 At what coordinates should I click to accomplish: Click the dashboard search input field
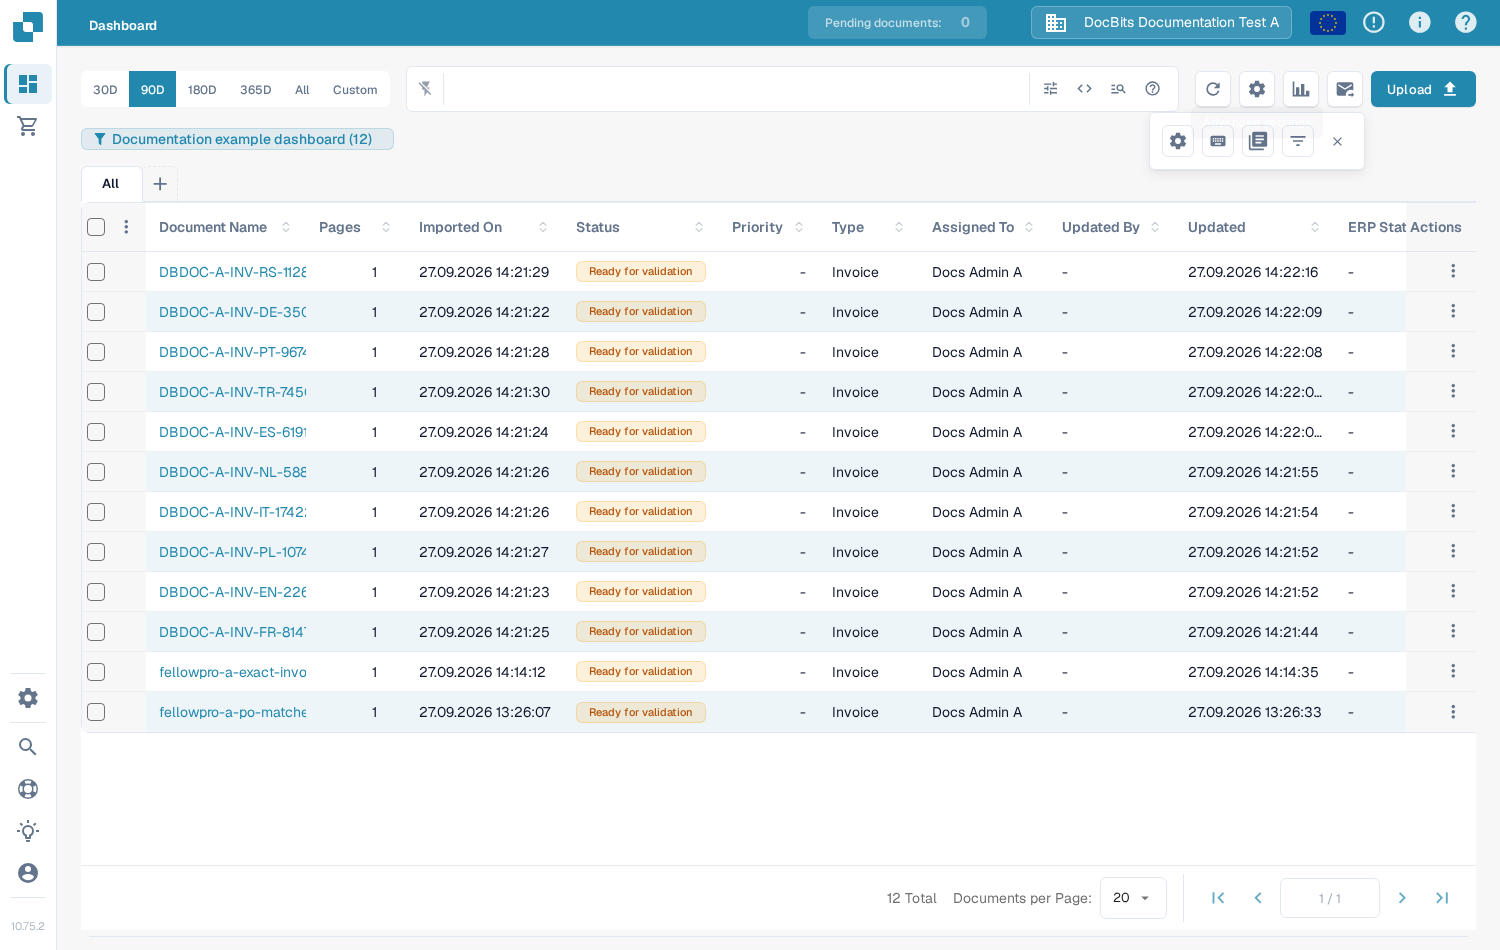pos(736,89)
